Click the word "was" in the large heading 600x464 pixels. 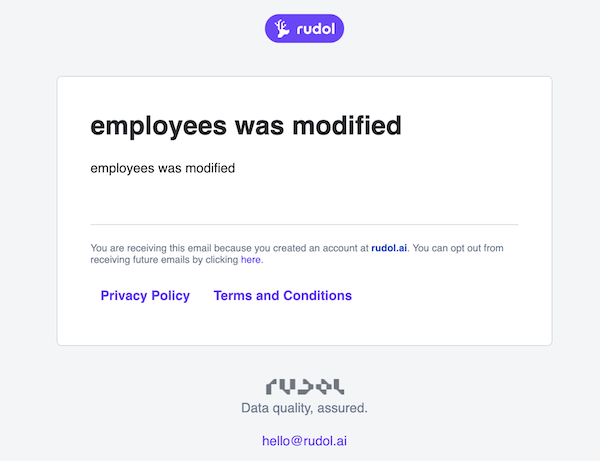click(x=259, y=127)
